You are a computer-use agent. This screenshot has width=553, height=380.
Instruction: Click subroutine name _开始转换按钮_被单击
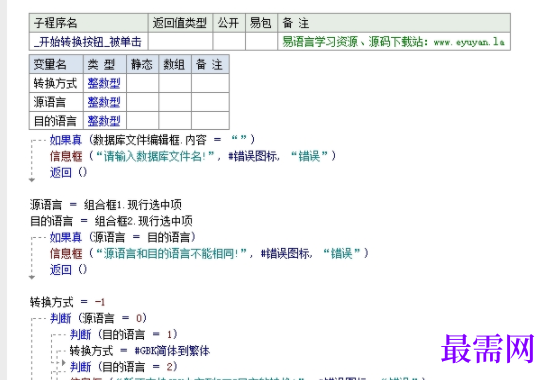tap(88, 42)
